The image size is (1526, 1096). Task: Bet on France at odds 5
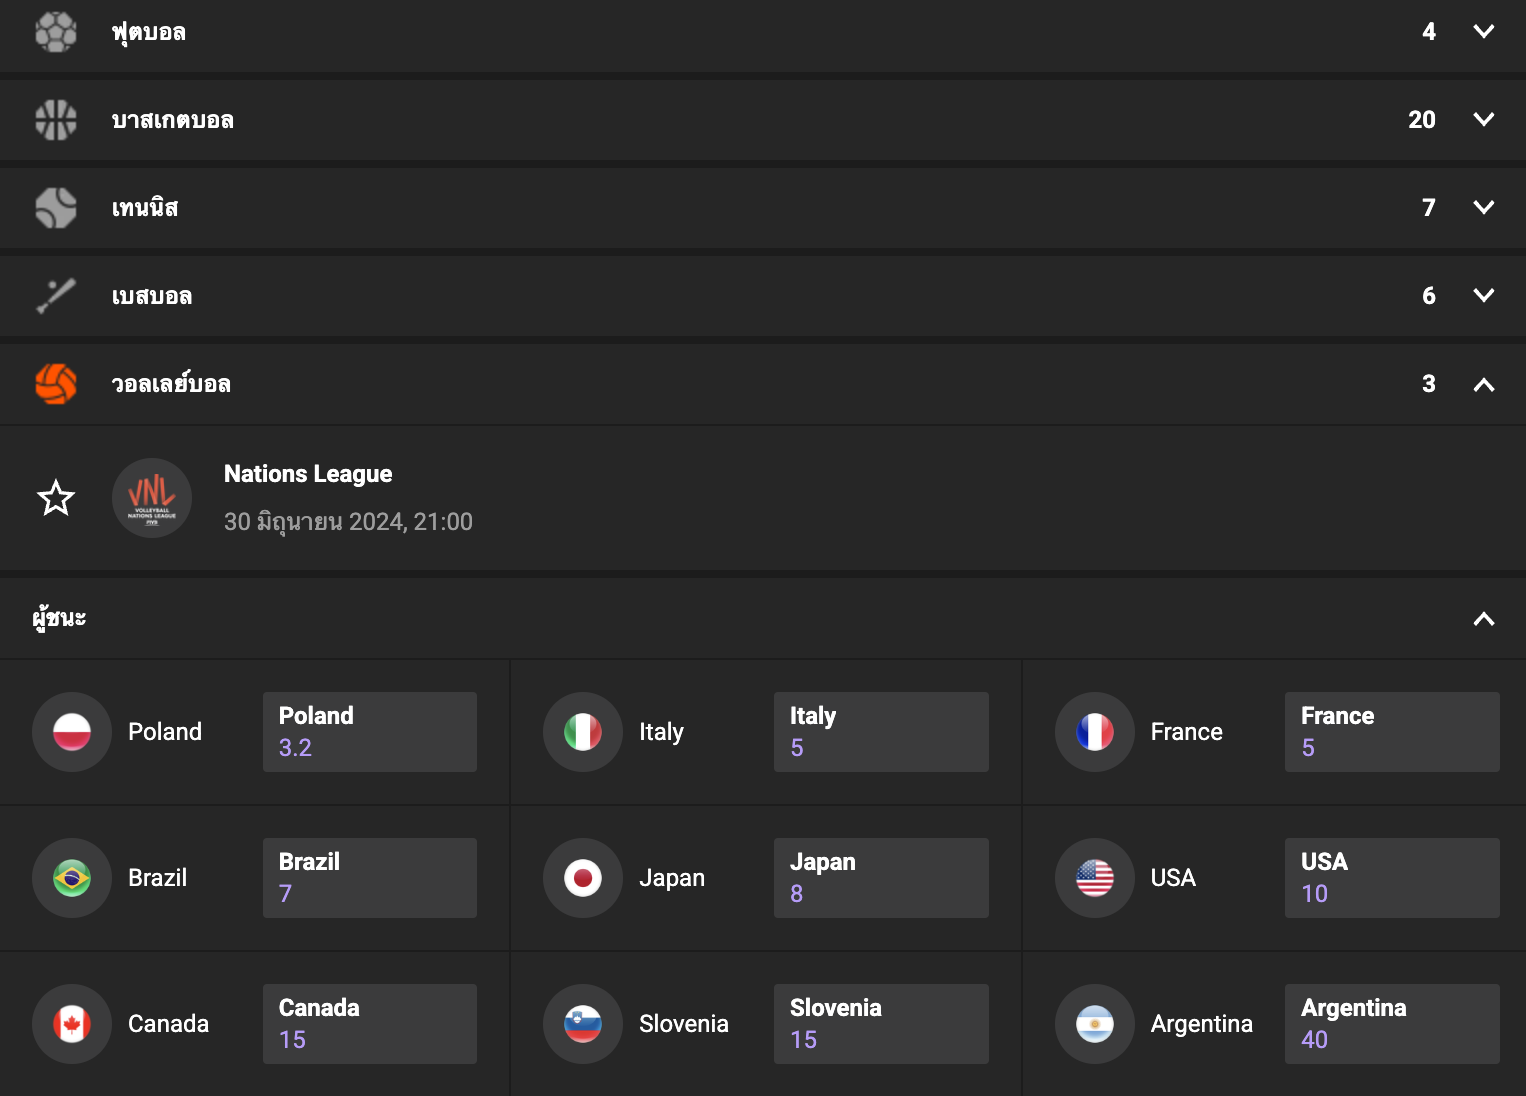1392,732
